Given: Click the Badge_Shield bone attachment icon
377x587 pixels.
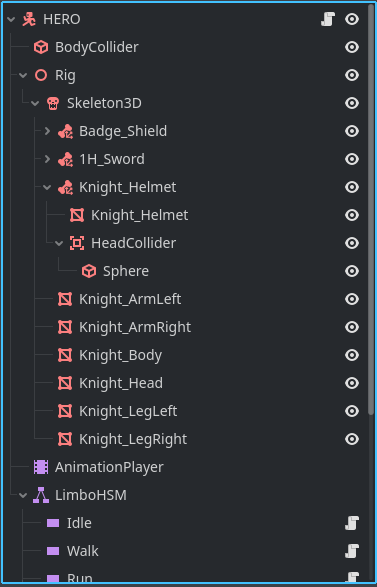Looking at the screenshot, I should point(65,131).
